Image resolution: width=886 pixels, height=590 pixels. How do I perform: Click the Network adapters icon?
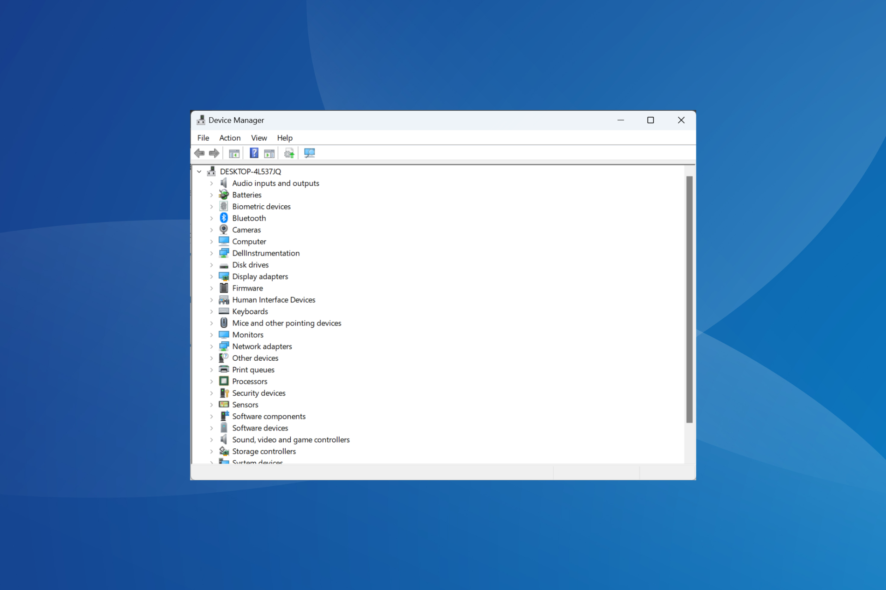(224, 346)
